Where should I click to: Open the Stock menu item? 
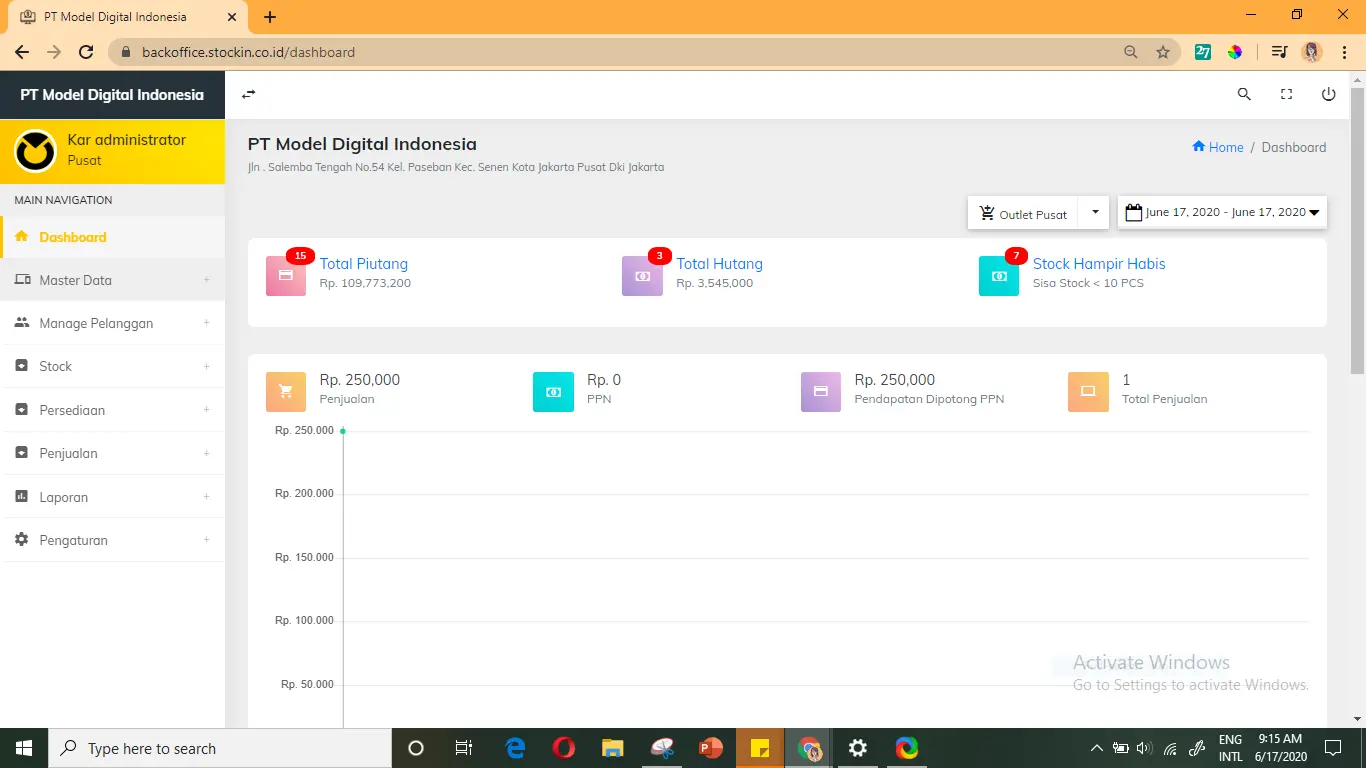point(112,366)
